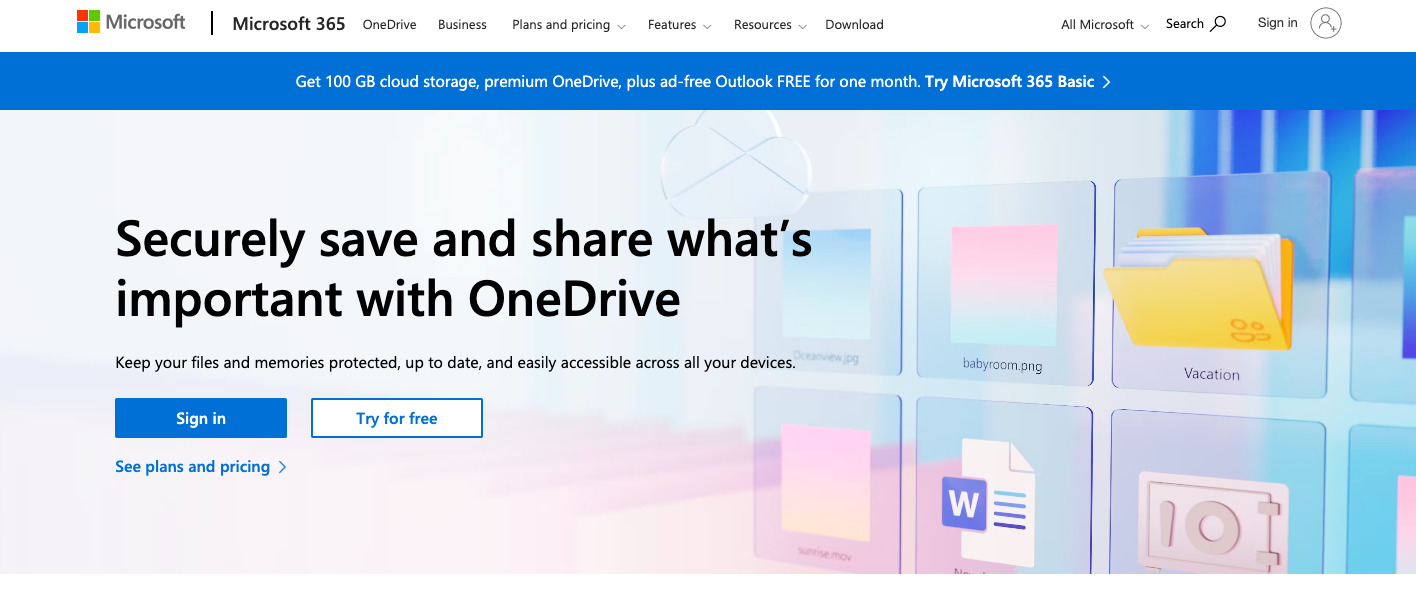Image resolution: width=1416 pixels, height=609 pixels.
Task: Click the 'Keep your files and memories' paragraph
Action: click(x=455, y=362)
